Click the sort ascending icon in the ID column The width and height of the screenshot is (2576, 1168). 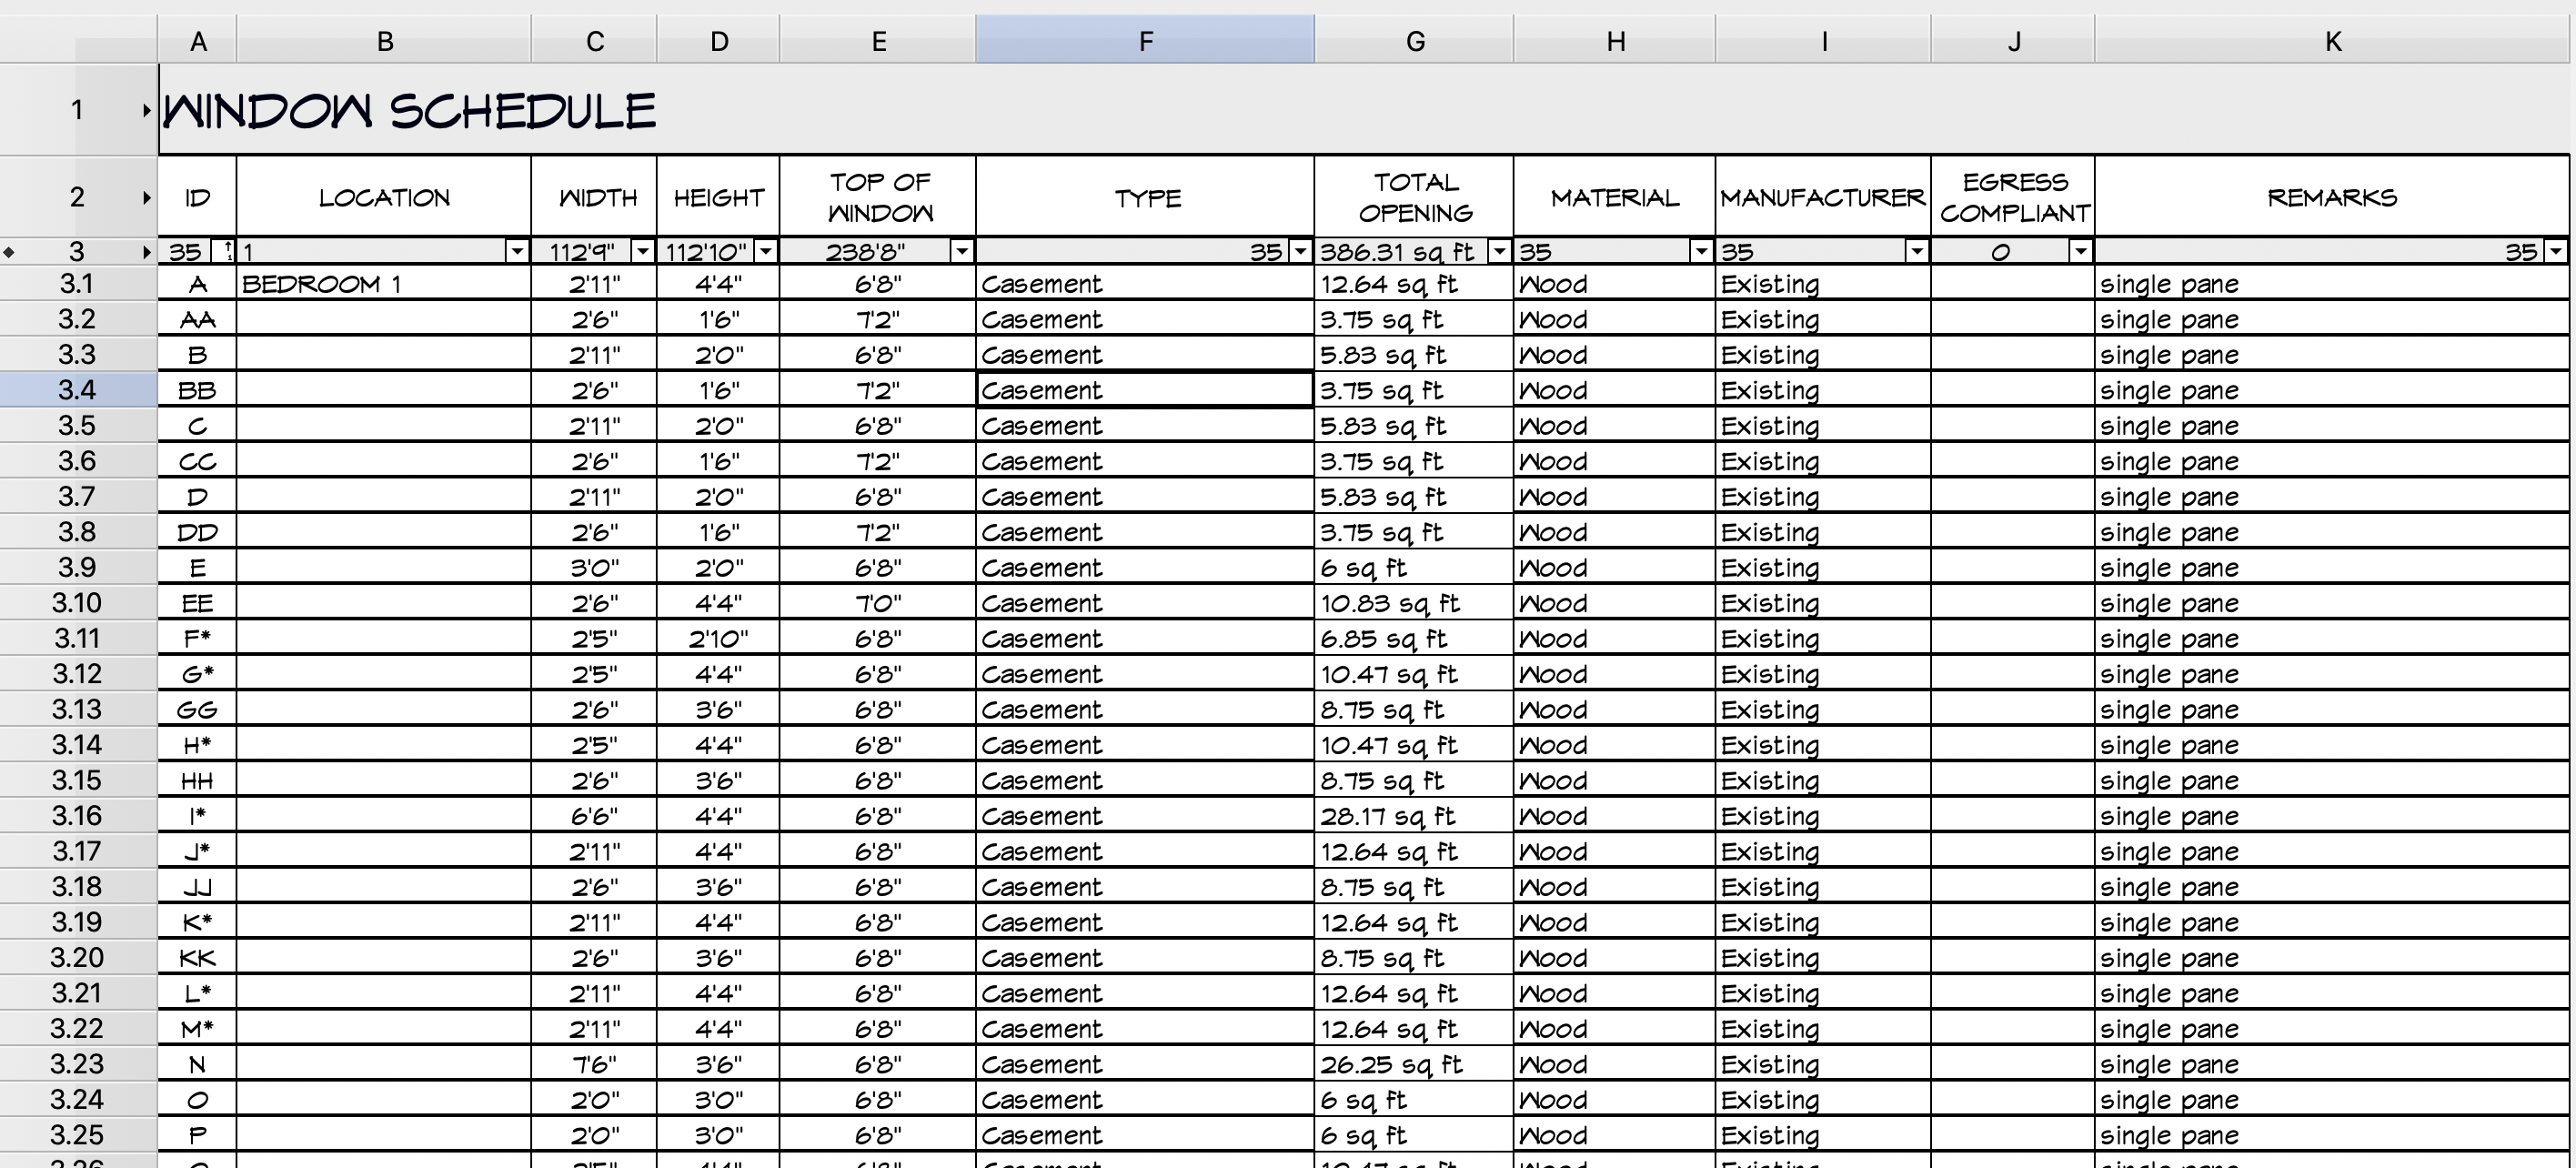[228, 252]
